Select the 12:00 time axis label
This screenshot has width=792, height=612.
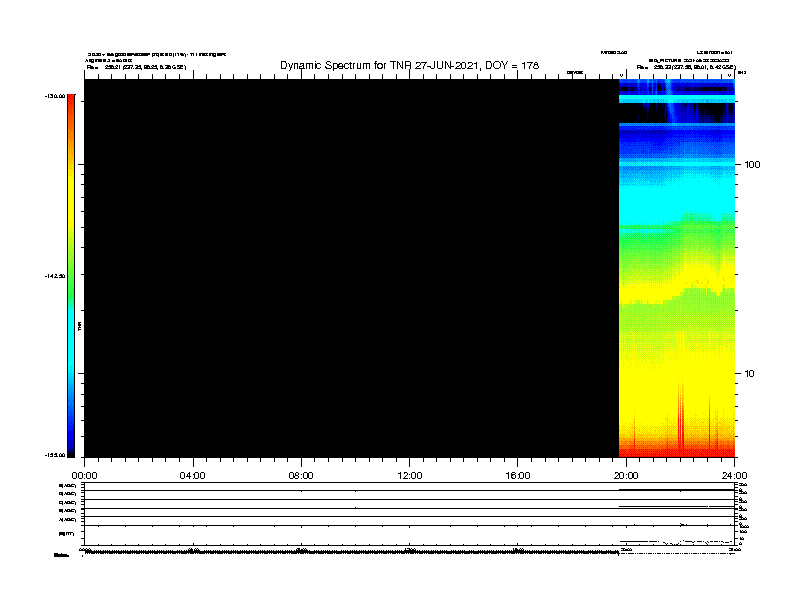pos(410,476)
